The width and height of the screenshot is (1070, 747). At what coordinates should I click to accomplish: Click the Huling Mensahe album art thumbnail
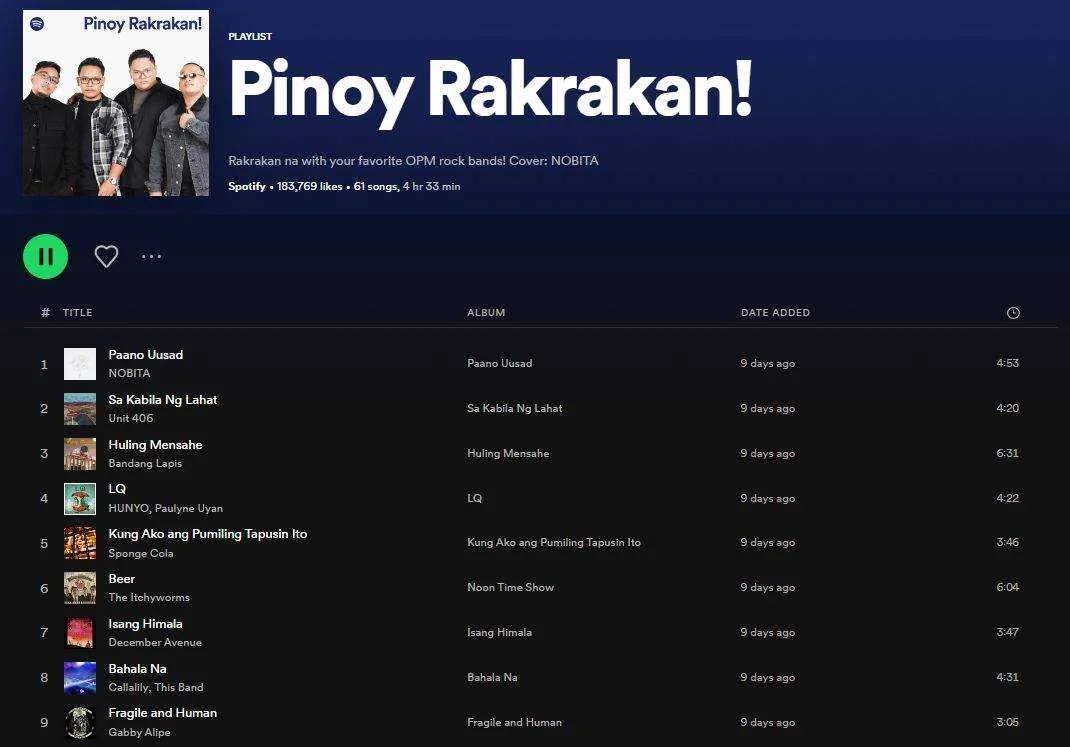(x=80, y=454)
